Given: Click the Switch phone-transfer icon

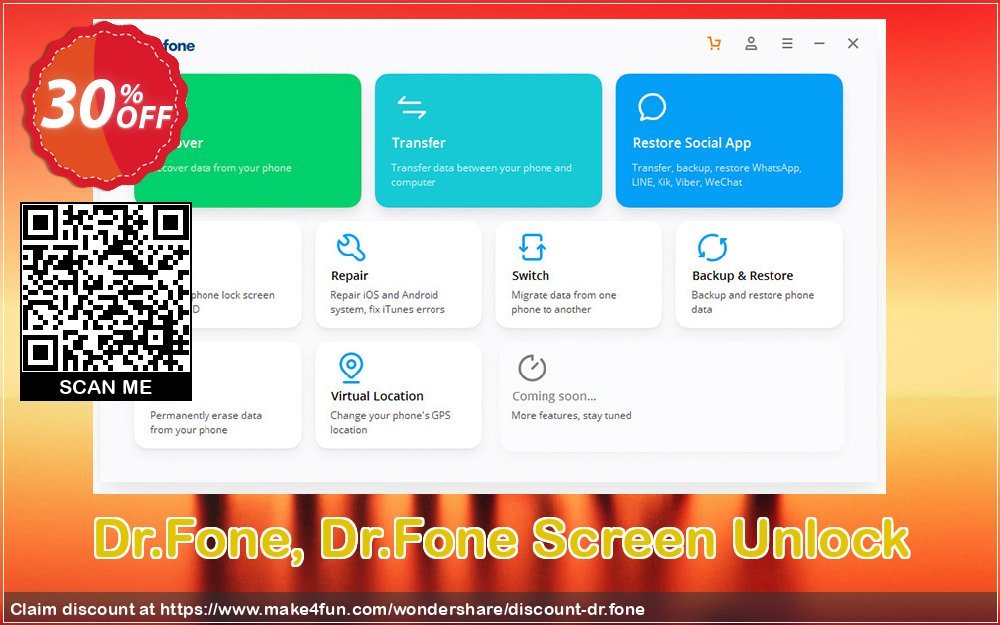Looking at the screenshot, I should pyautogui.click(x=532, y=247).
